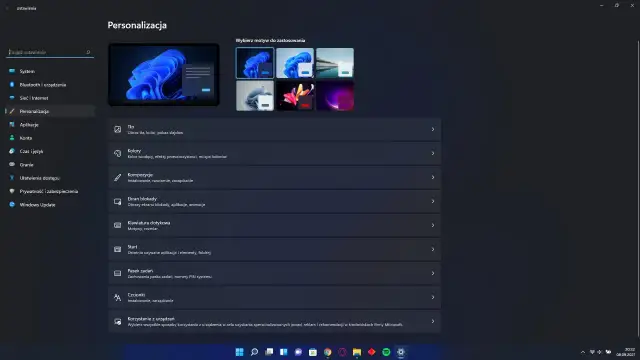Screen dimensions: 640x360
Task: Select the colorful flower theme thumbnail
Action: [x=295, y=96]
